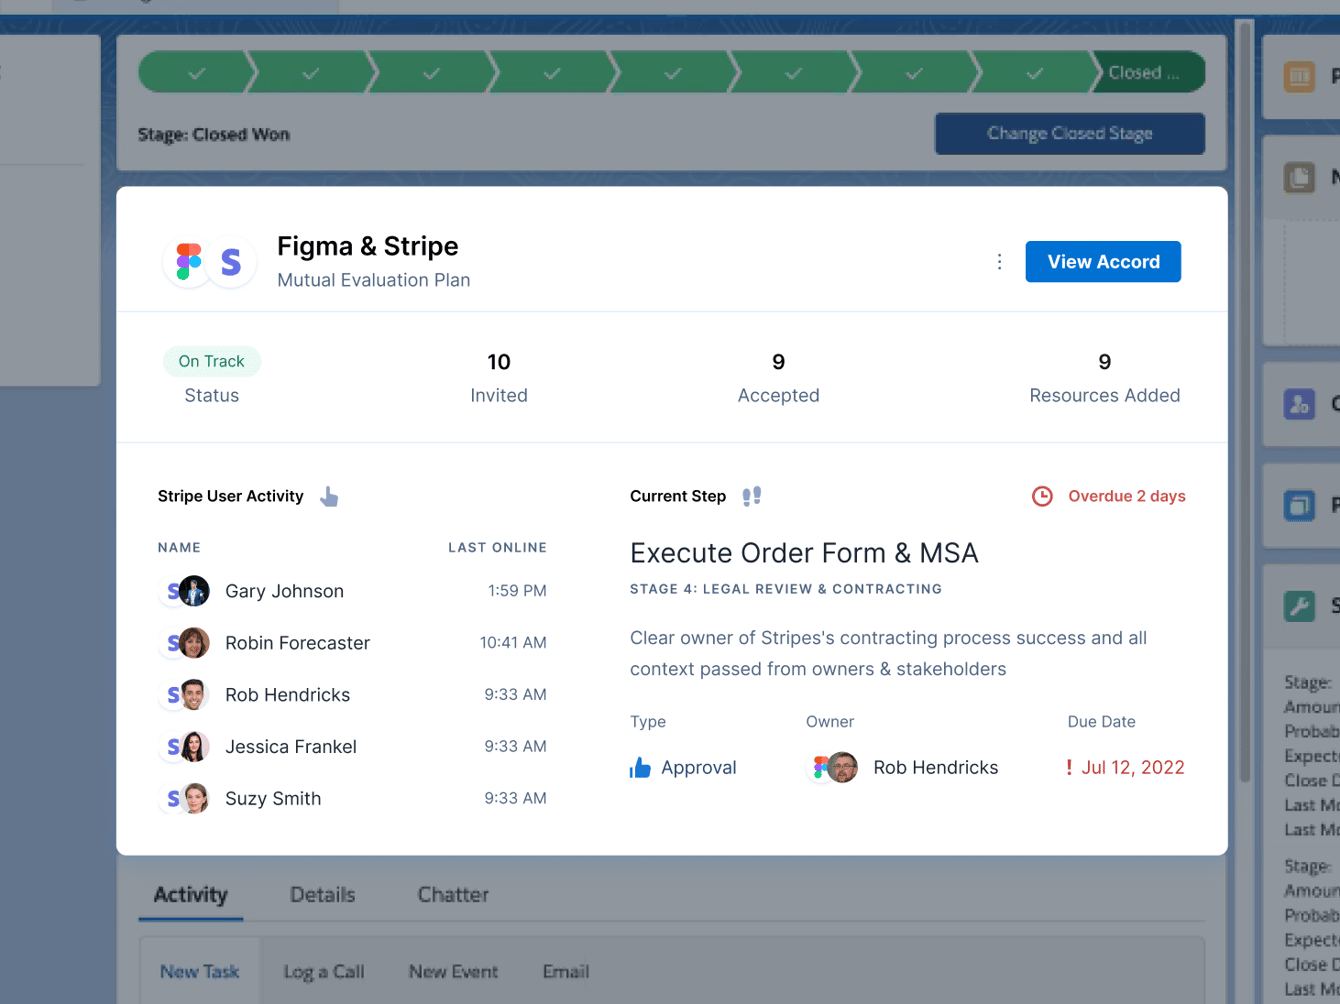Screen dimensions: 1340x1004
Task: Click the NAME column header
Action: 179,547
